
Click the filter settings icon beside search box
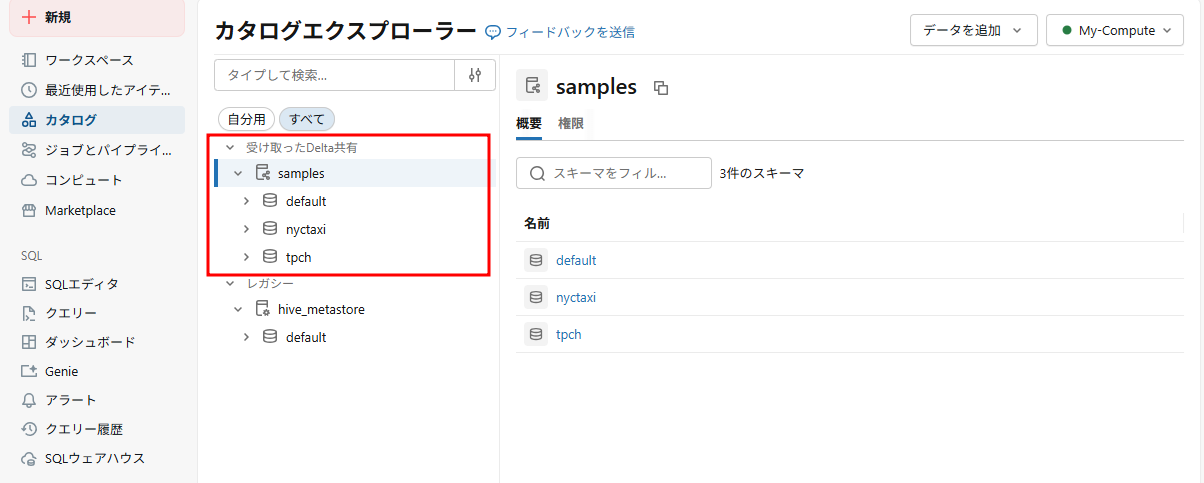point(475,75)
